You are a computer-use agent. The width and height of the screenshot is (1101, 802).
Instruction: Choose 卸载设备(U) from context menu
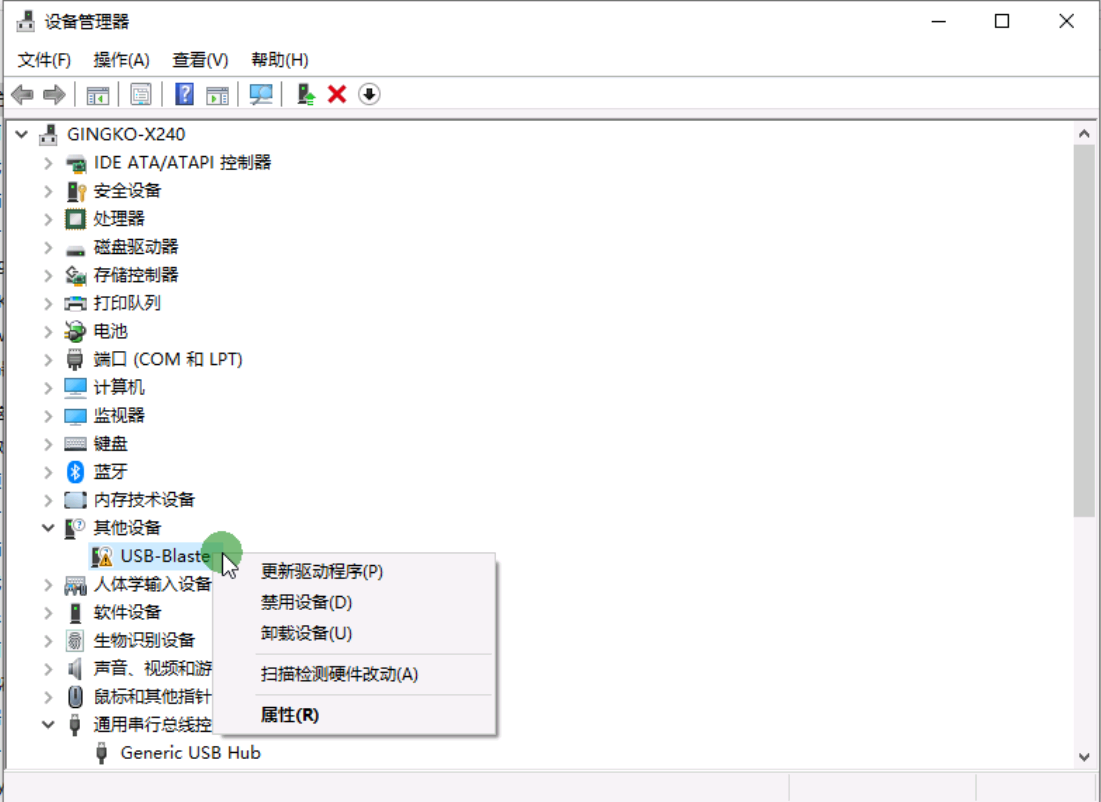(x=306, y=633)
